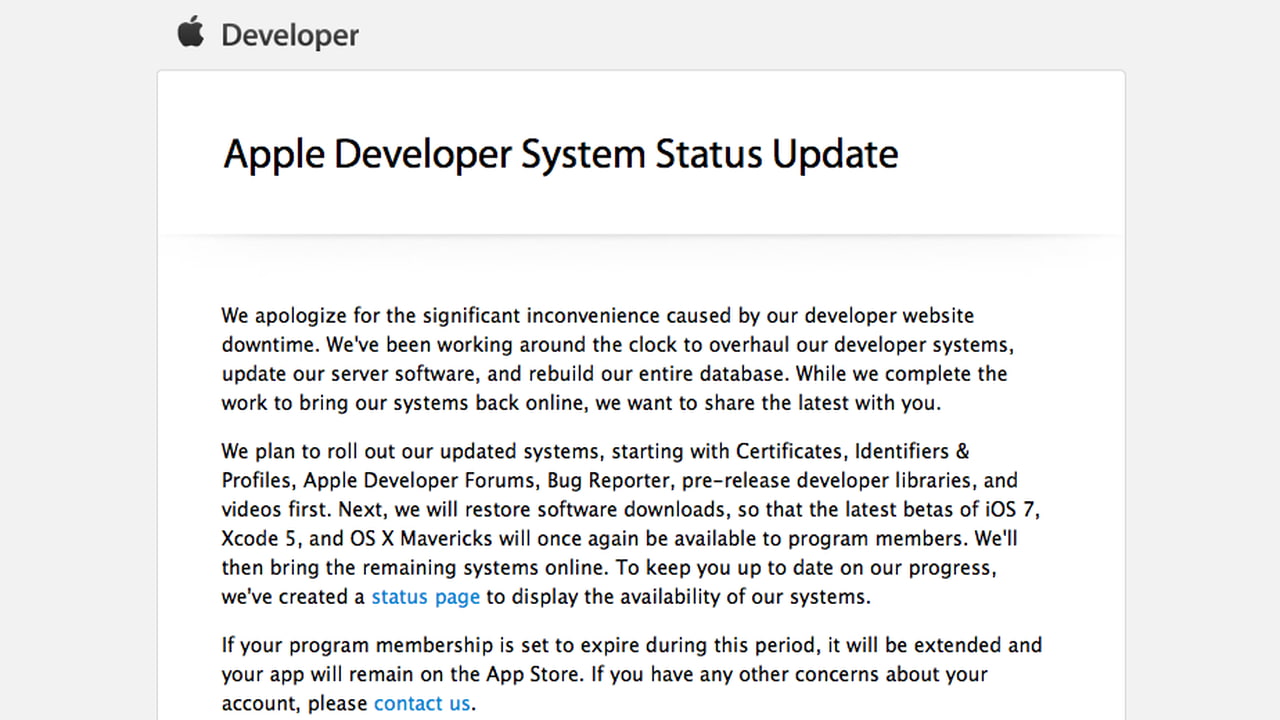
Task: Click the line starting "If your program membership"
Action: pyautogui.click(x=632, y=645)
